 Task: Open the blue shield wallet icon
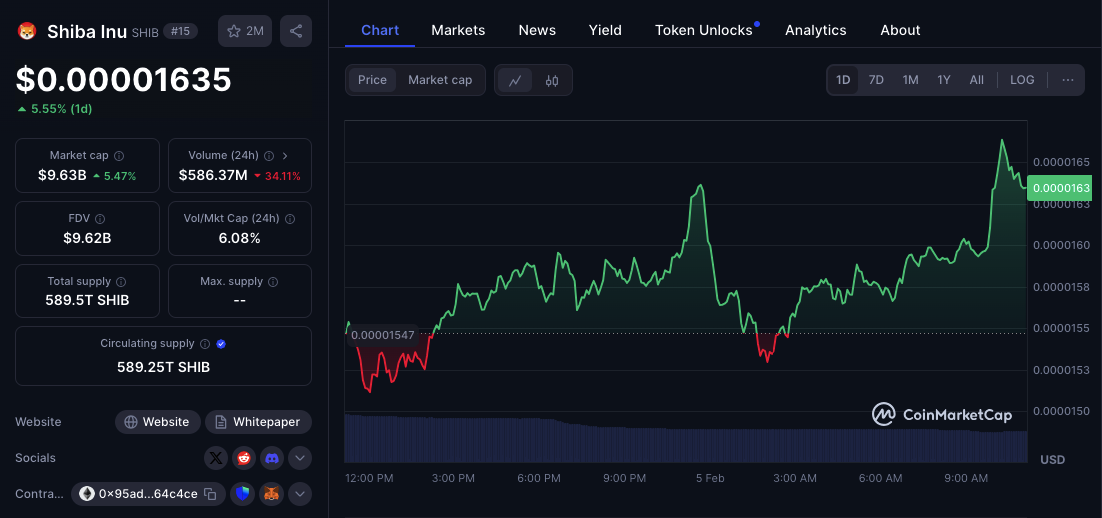pos(243,494)
